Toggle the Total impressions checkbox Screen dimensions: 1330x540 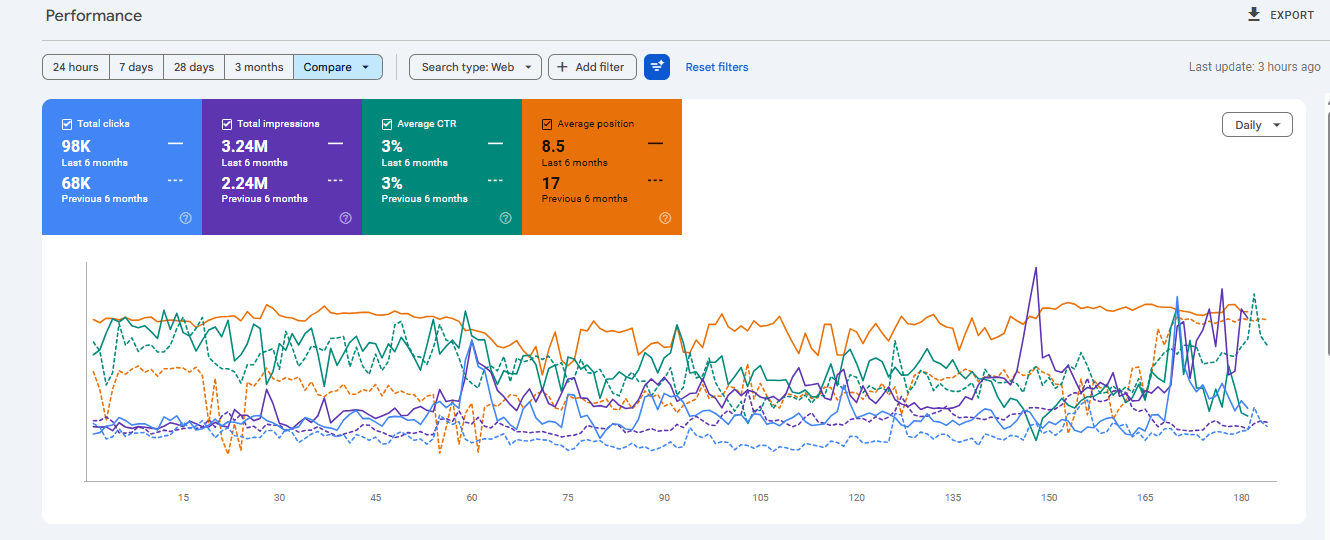point(227,124)
